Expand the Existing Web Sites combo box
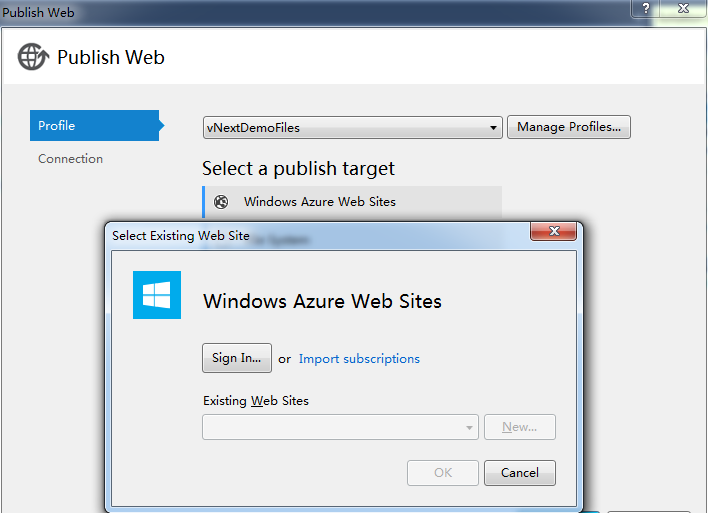This screenshot has width=708, height=513. coord(340,427)
